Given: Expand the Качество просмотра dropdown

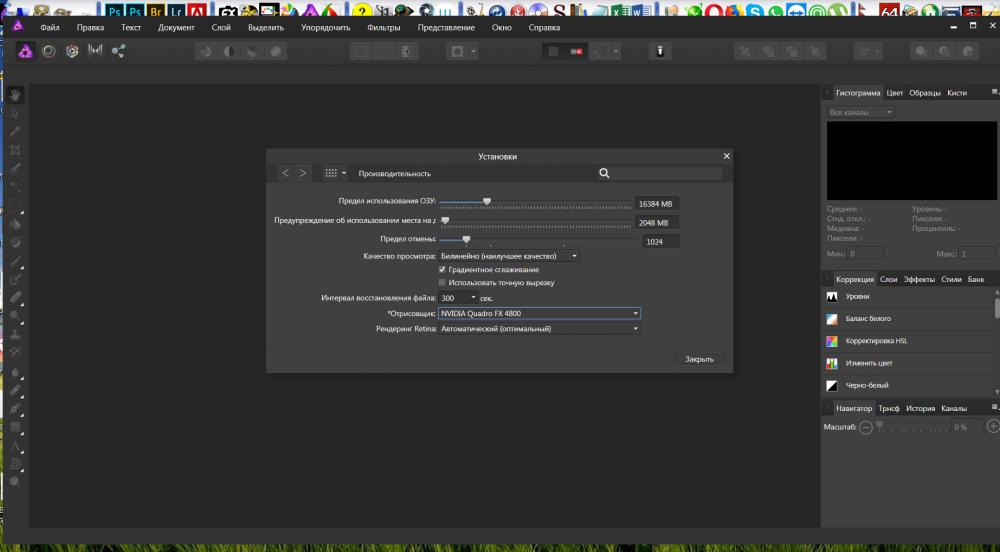Looking at the screenshot, I should pos(508,256).
